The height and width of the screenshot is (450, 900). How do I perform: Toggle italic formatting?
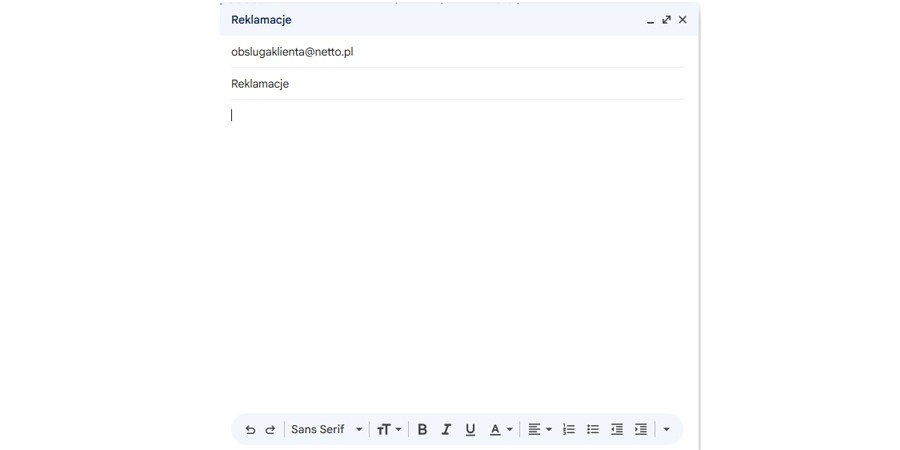click(x=446, y=429)
